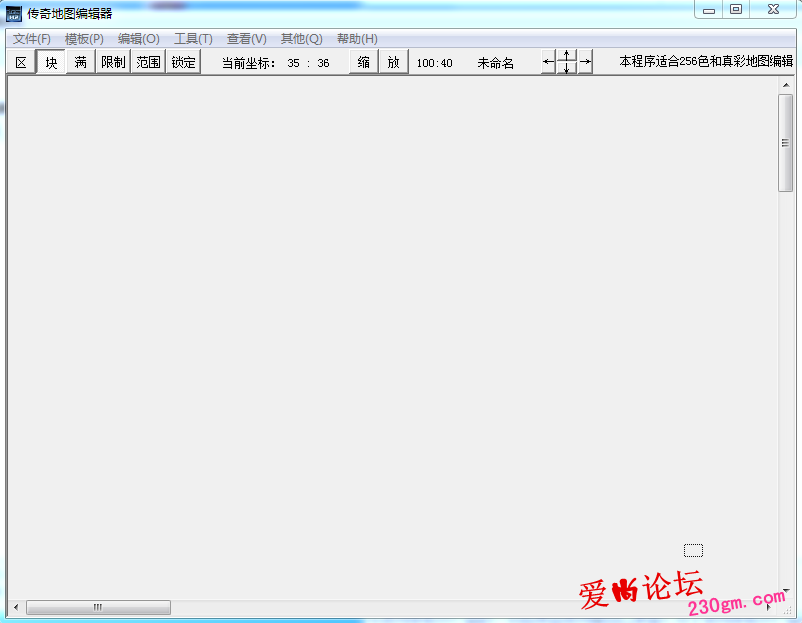Viewport: 802px width, 623px height.
Task: Click the 当前坐标 coordinate label
Action: tap(249, 63)
